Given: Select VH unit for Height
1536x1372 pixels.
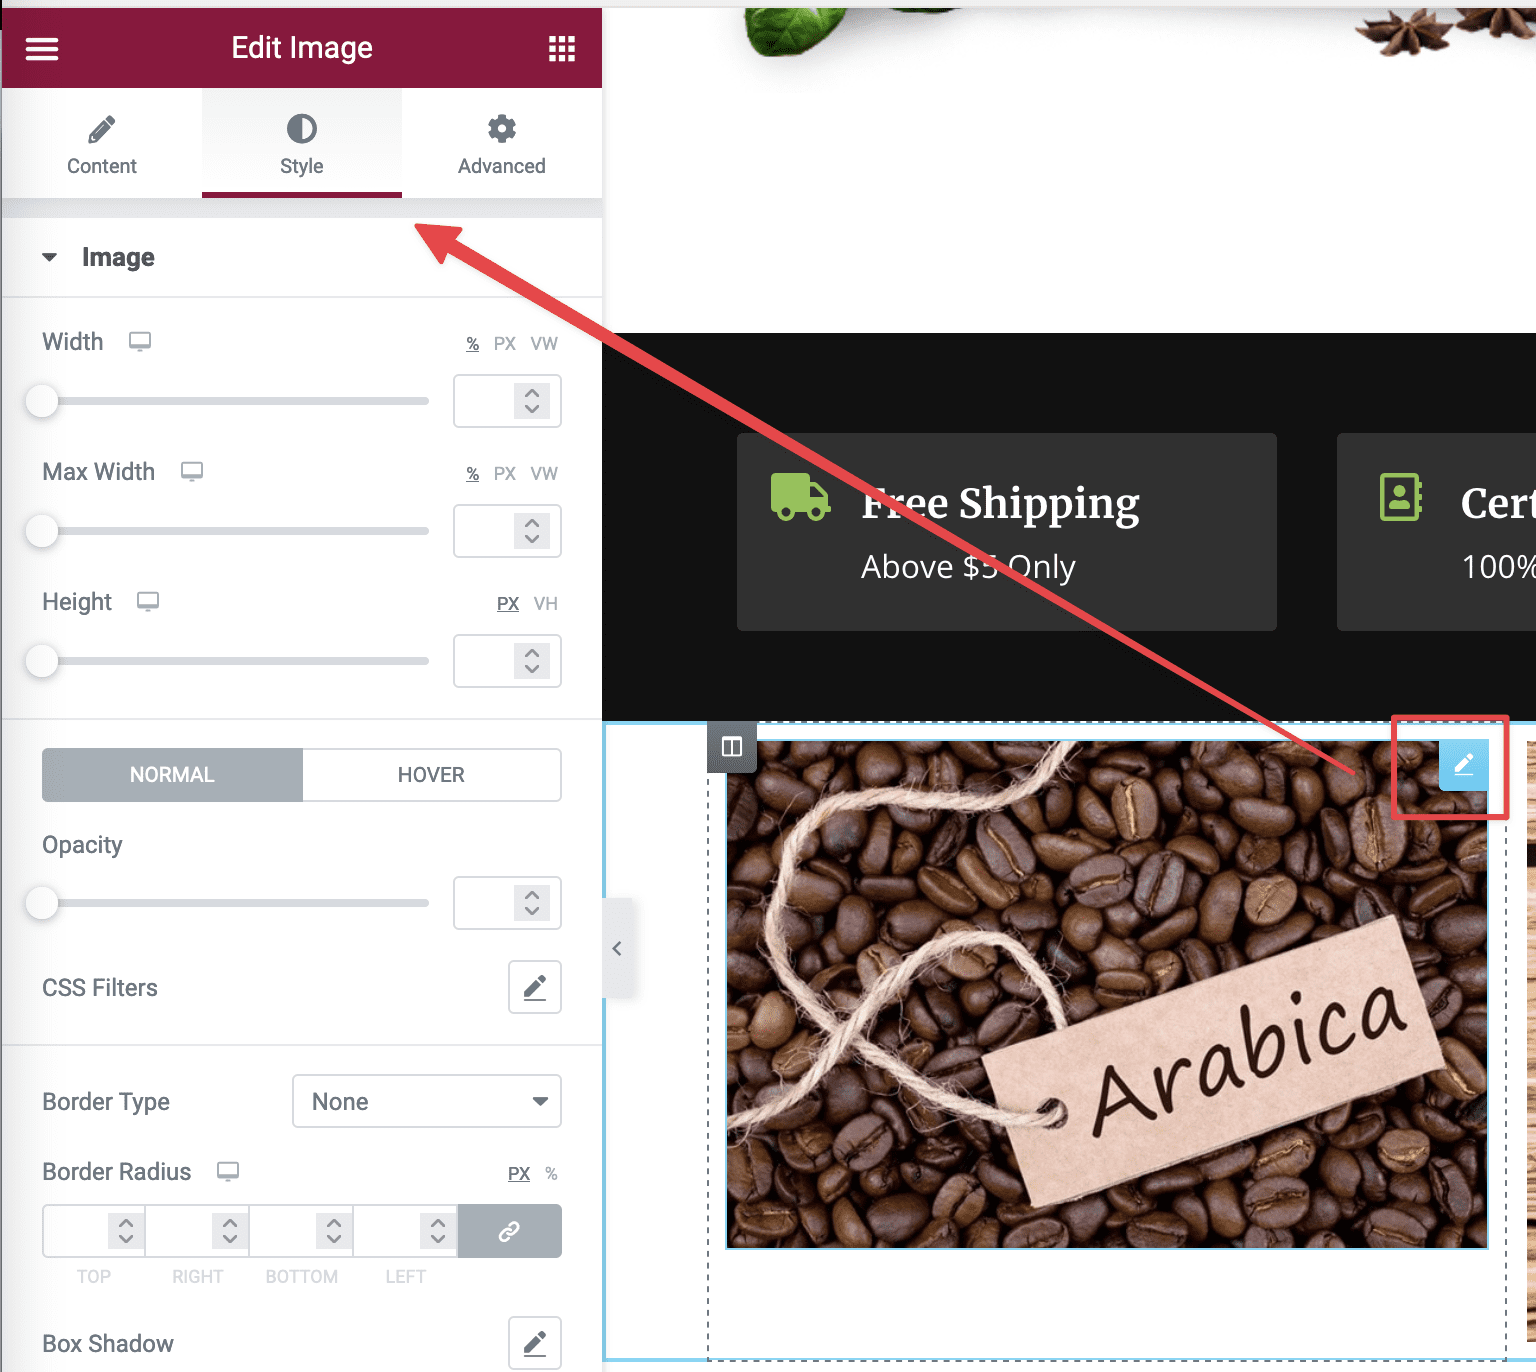Looking at the screenshot, I should pos(546,604).
